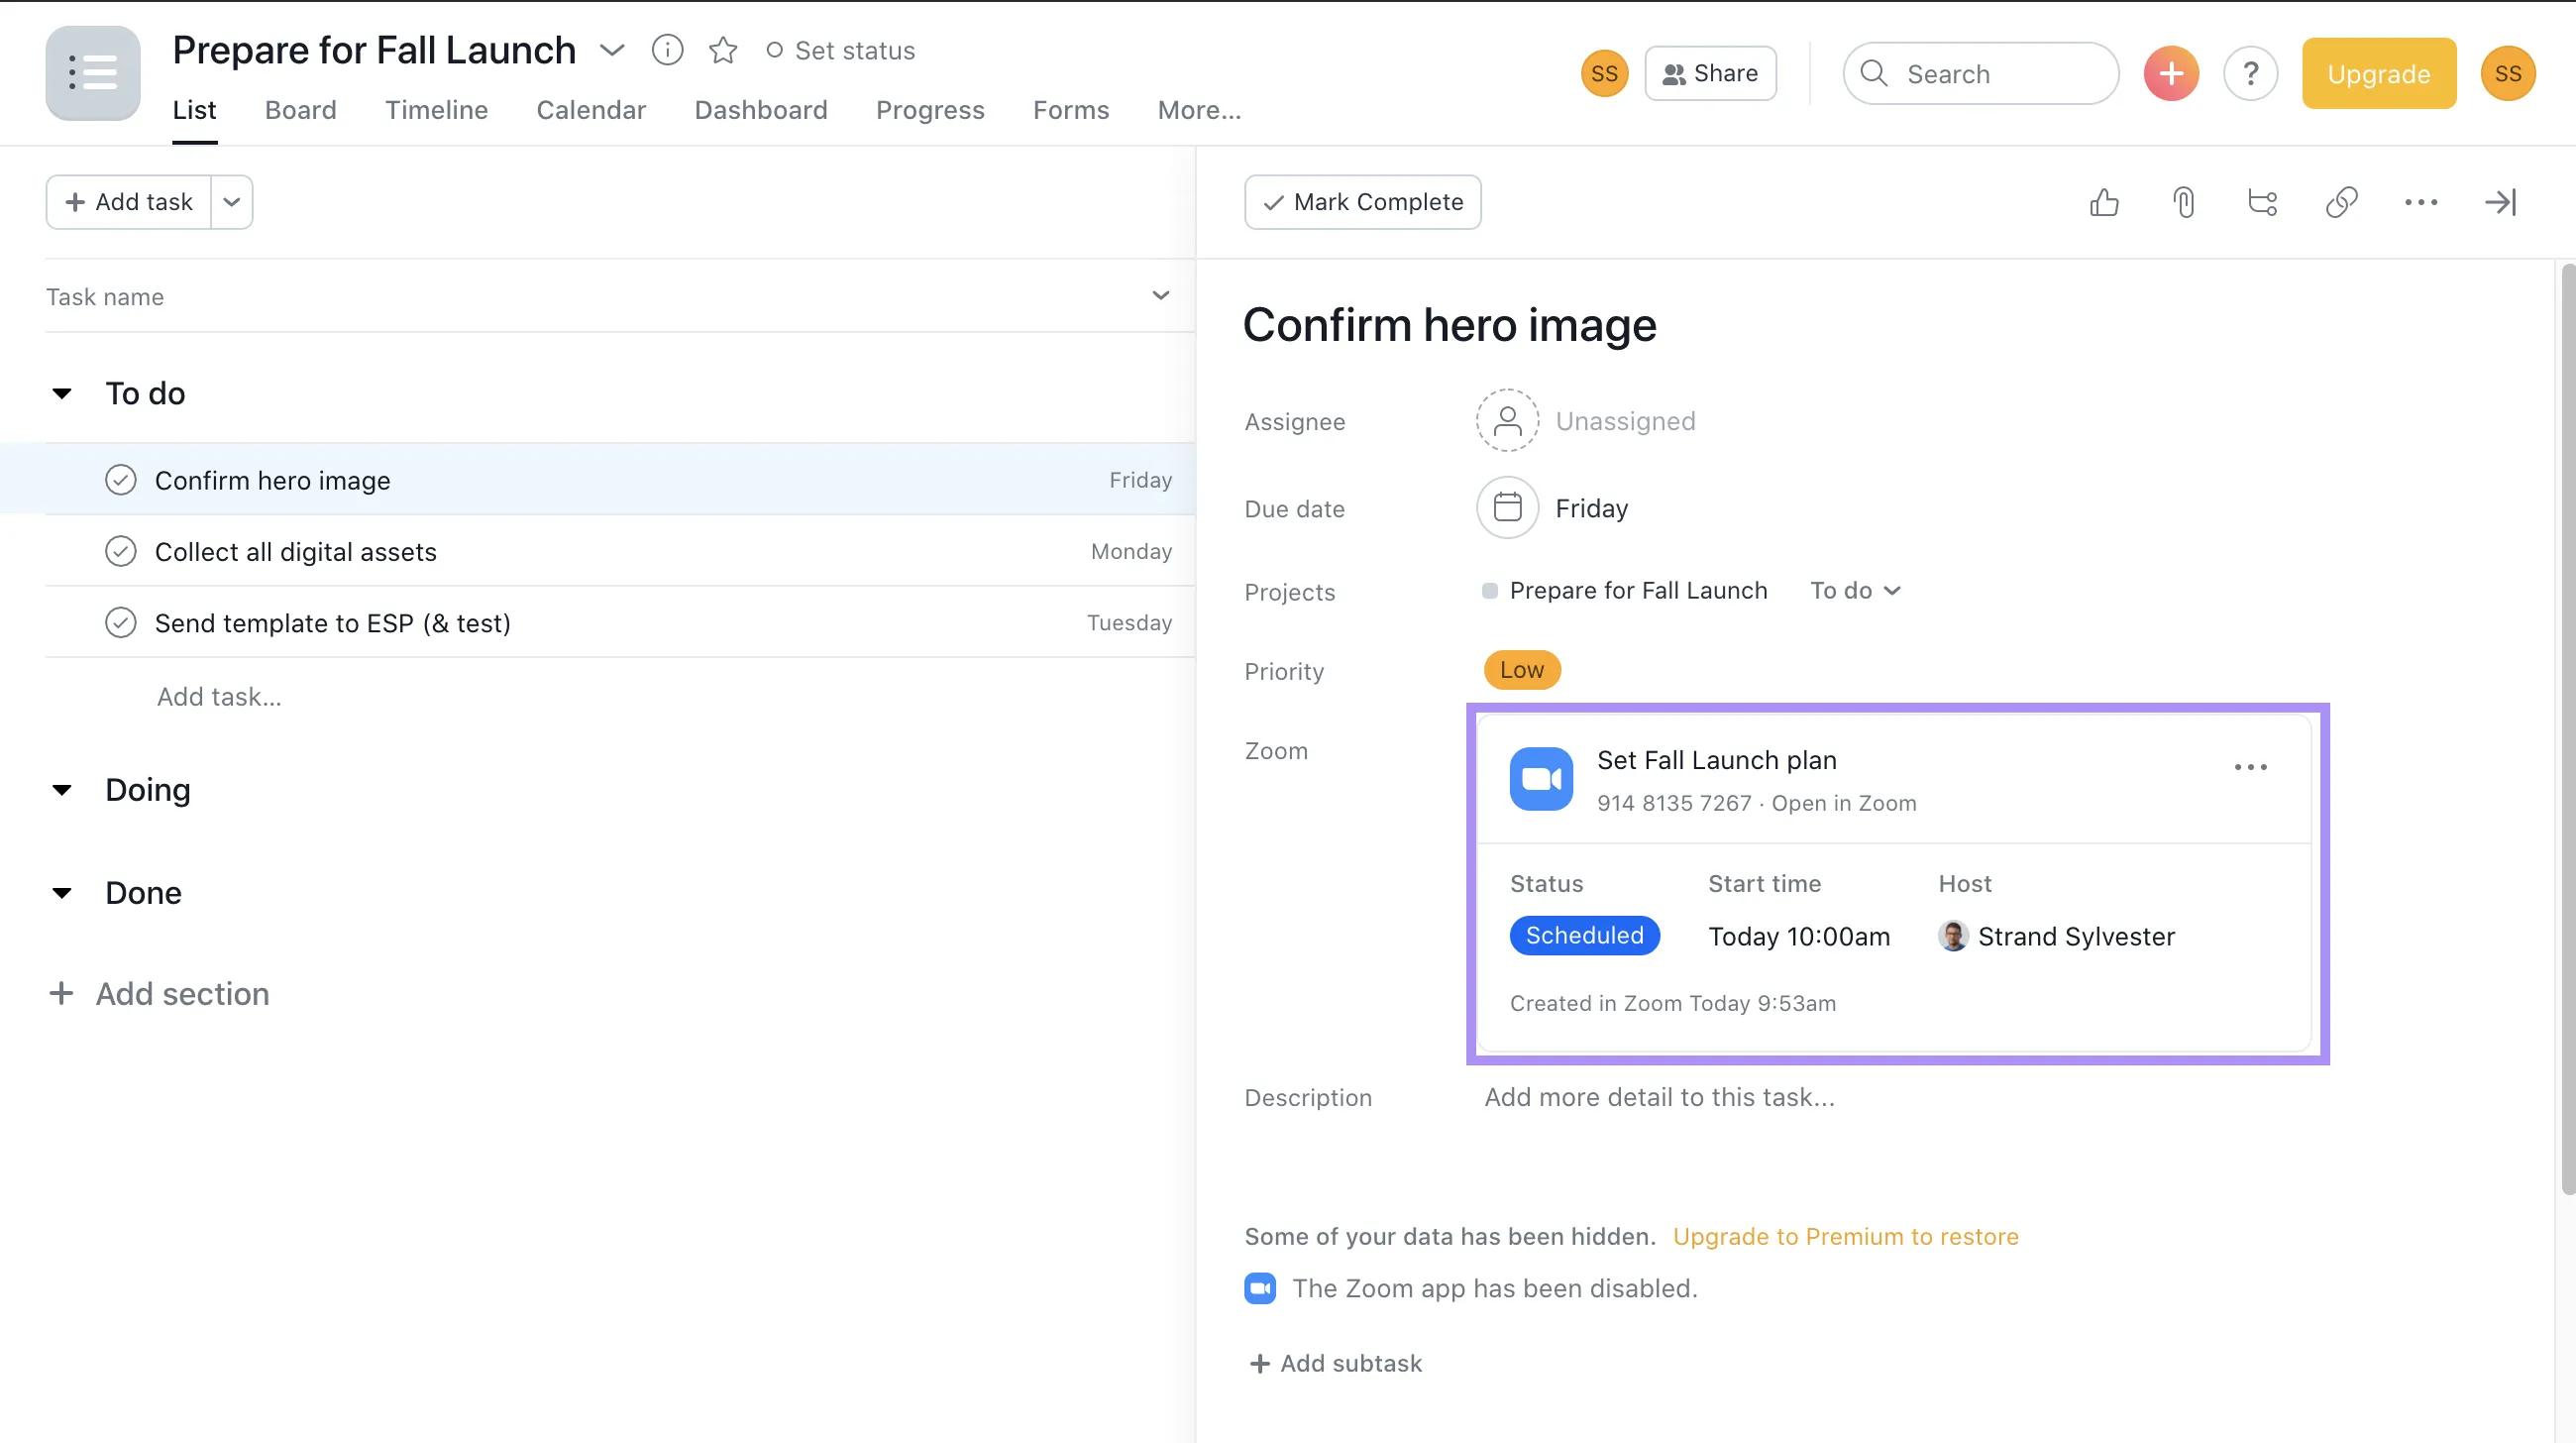Open the Timeline tab
This screenshot has height=1443, width=2576.
436,110
